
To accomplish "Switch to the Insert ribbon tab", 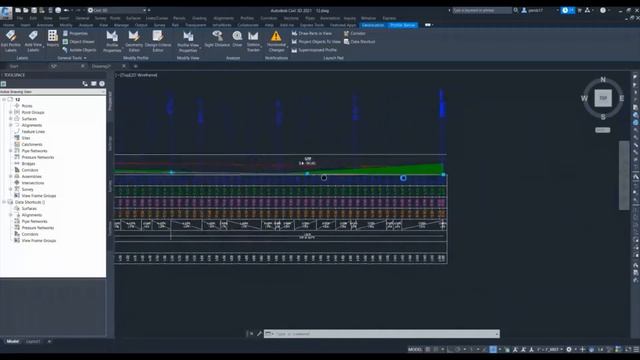I will (25, 25).
